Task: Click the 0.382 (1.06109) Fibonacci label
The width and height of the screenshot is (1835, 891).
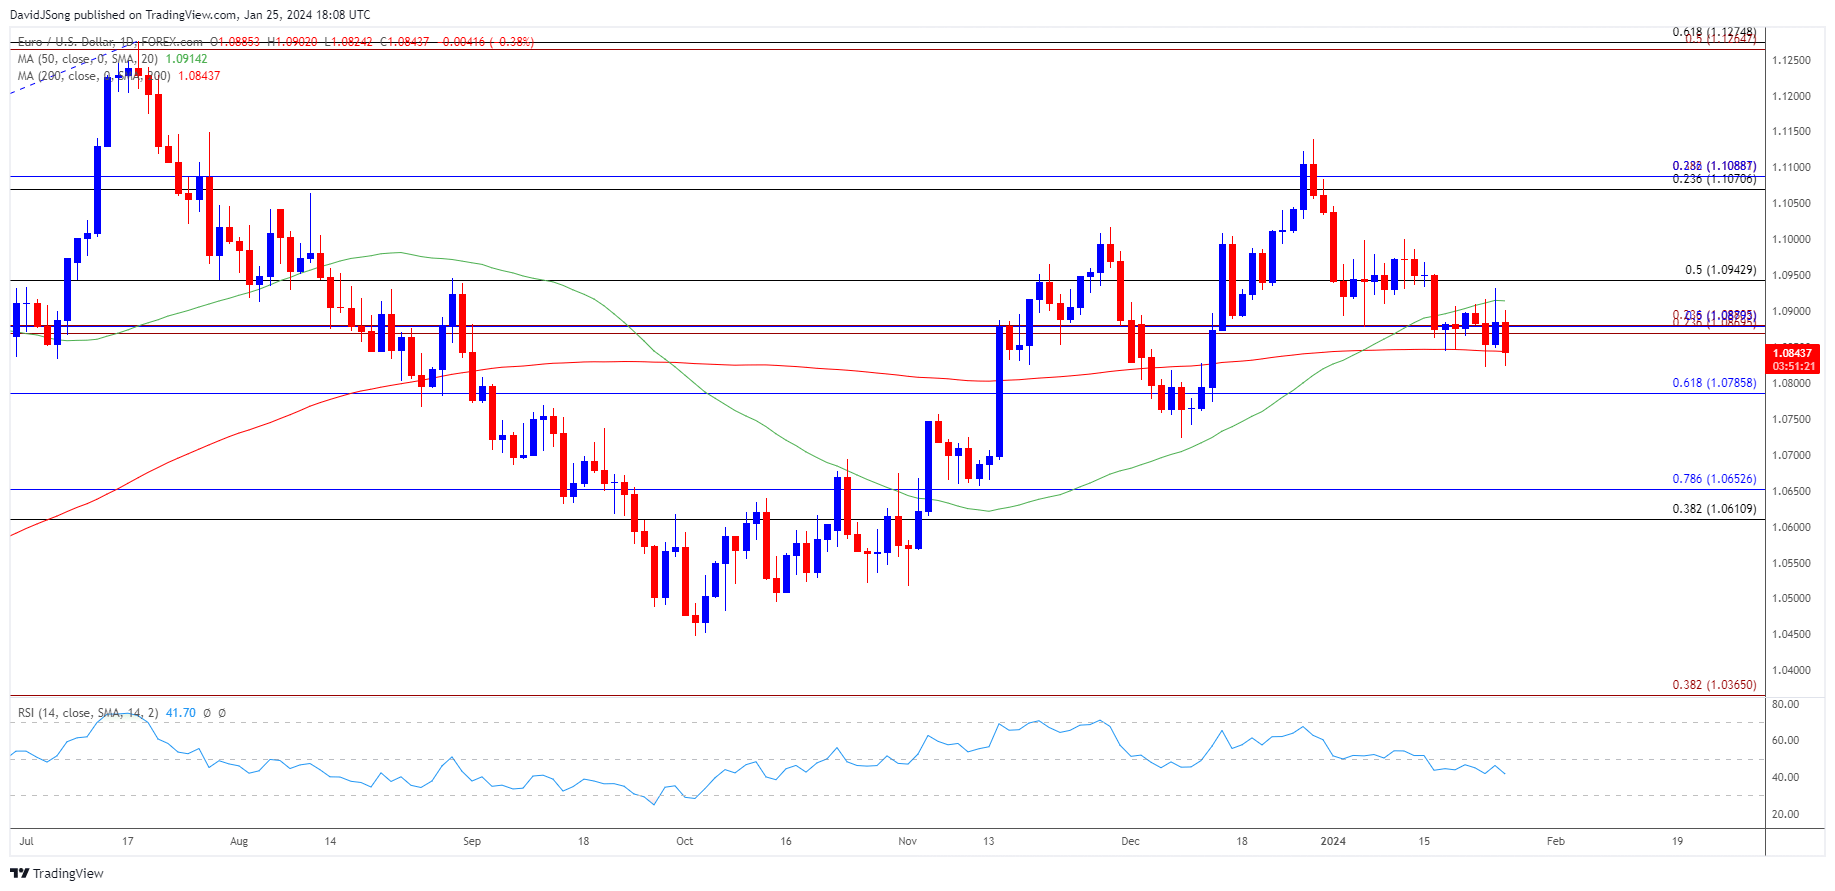Action: [1714, 509]
